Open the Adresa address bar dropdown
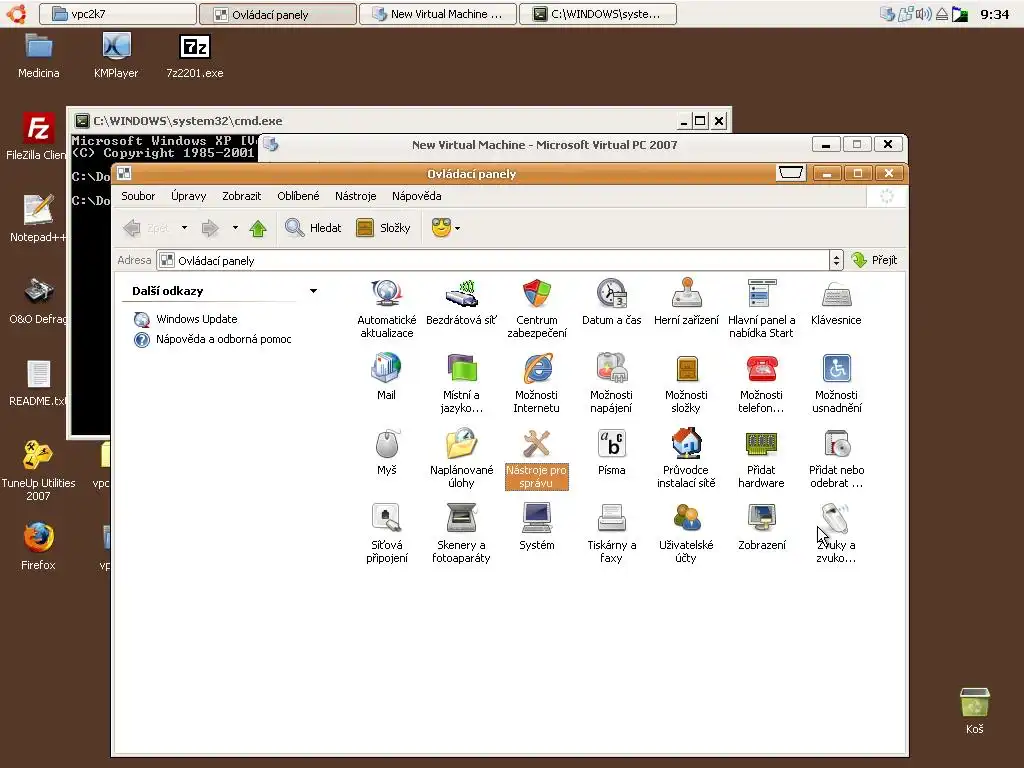This screenshot has height=768, width=1024. (837, 261)
